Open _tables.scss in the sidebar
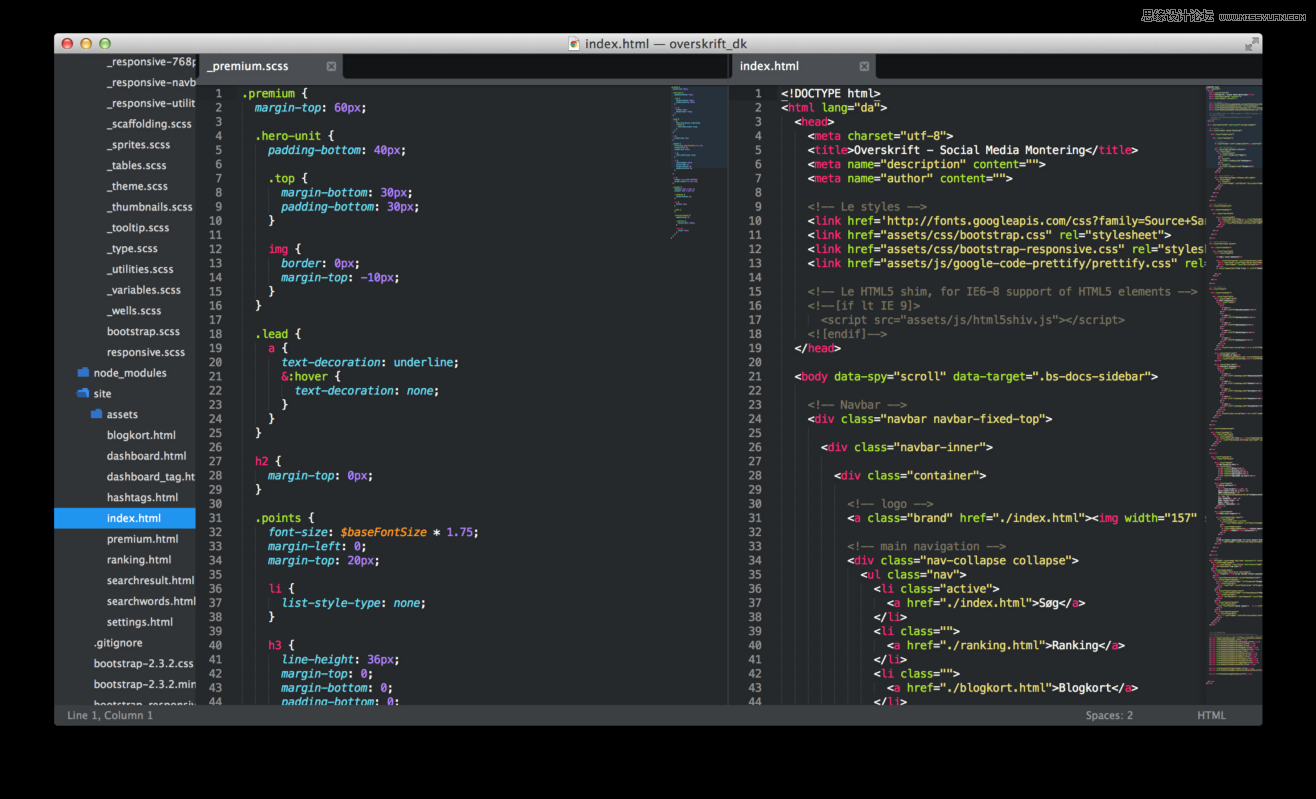 137,165
